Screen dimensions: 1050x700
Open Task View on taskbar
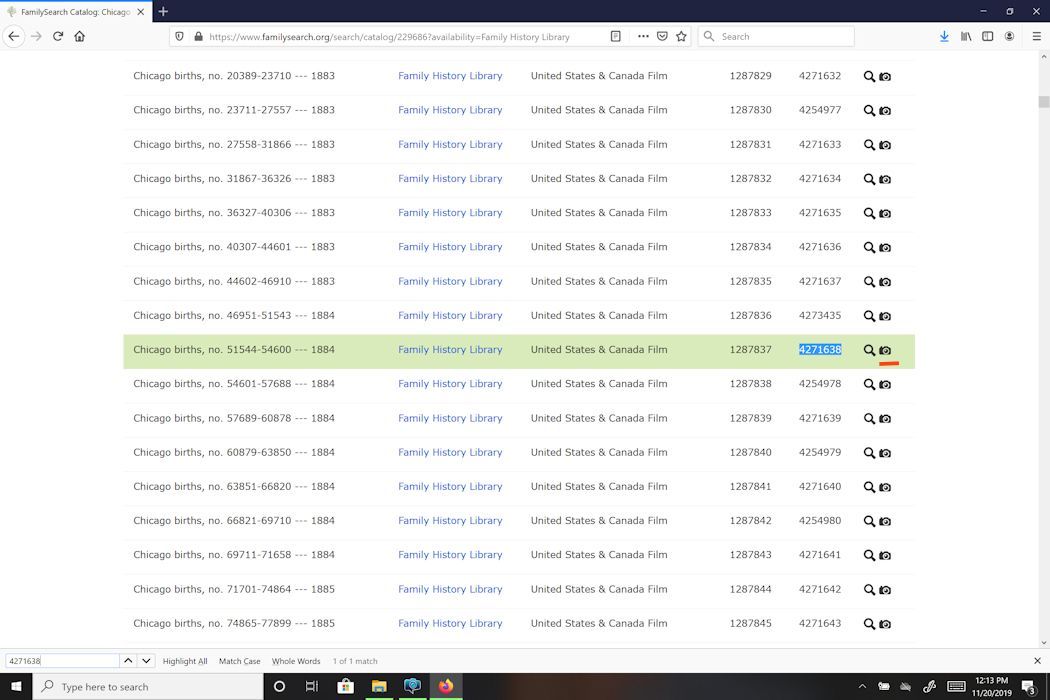point(311,687)
